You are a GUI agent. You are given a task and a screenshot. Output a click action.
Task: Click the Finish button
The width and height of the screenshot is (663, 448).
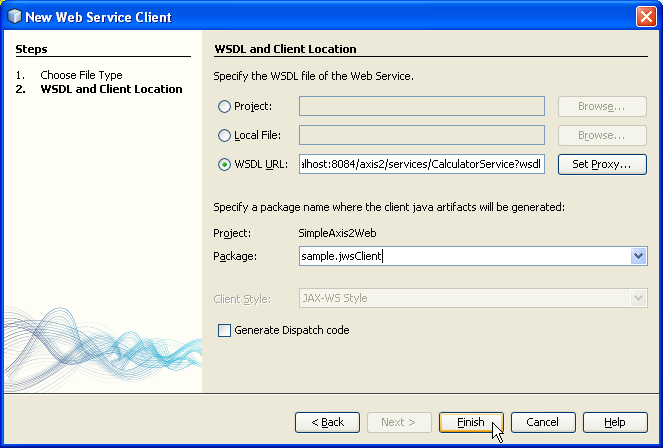471,422
